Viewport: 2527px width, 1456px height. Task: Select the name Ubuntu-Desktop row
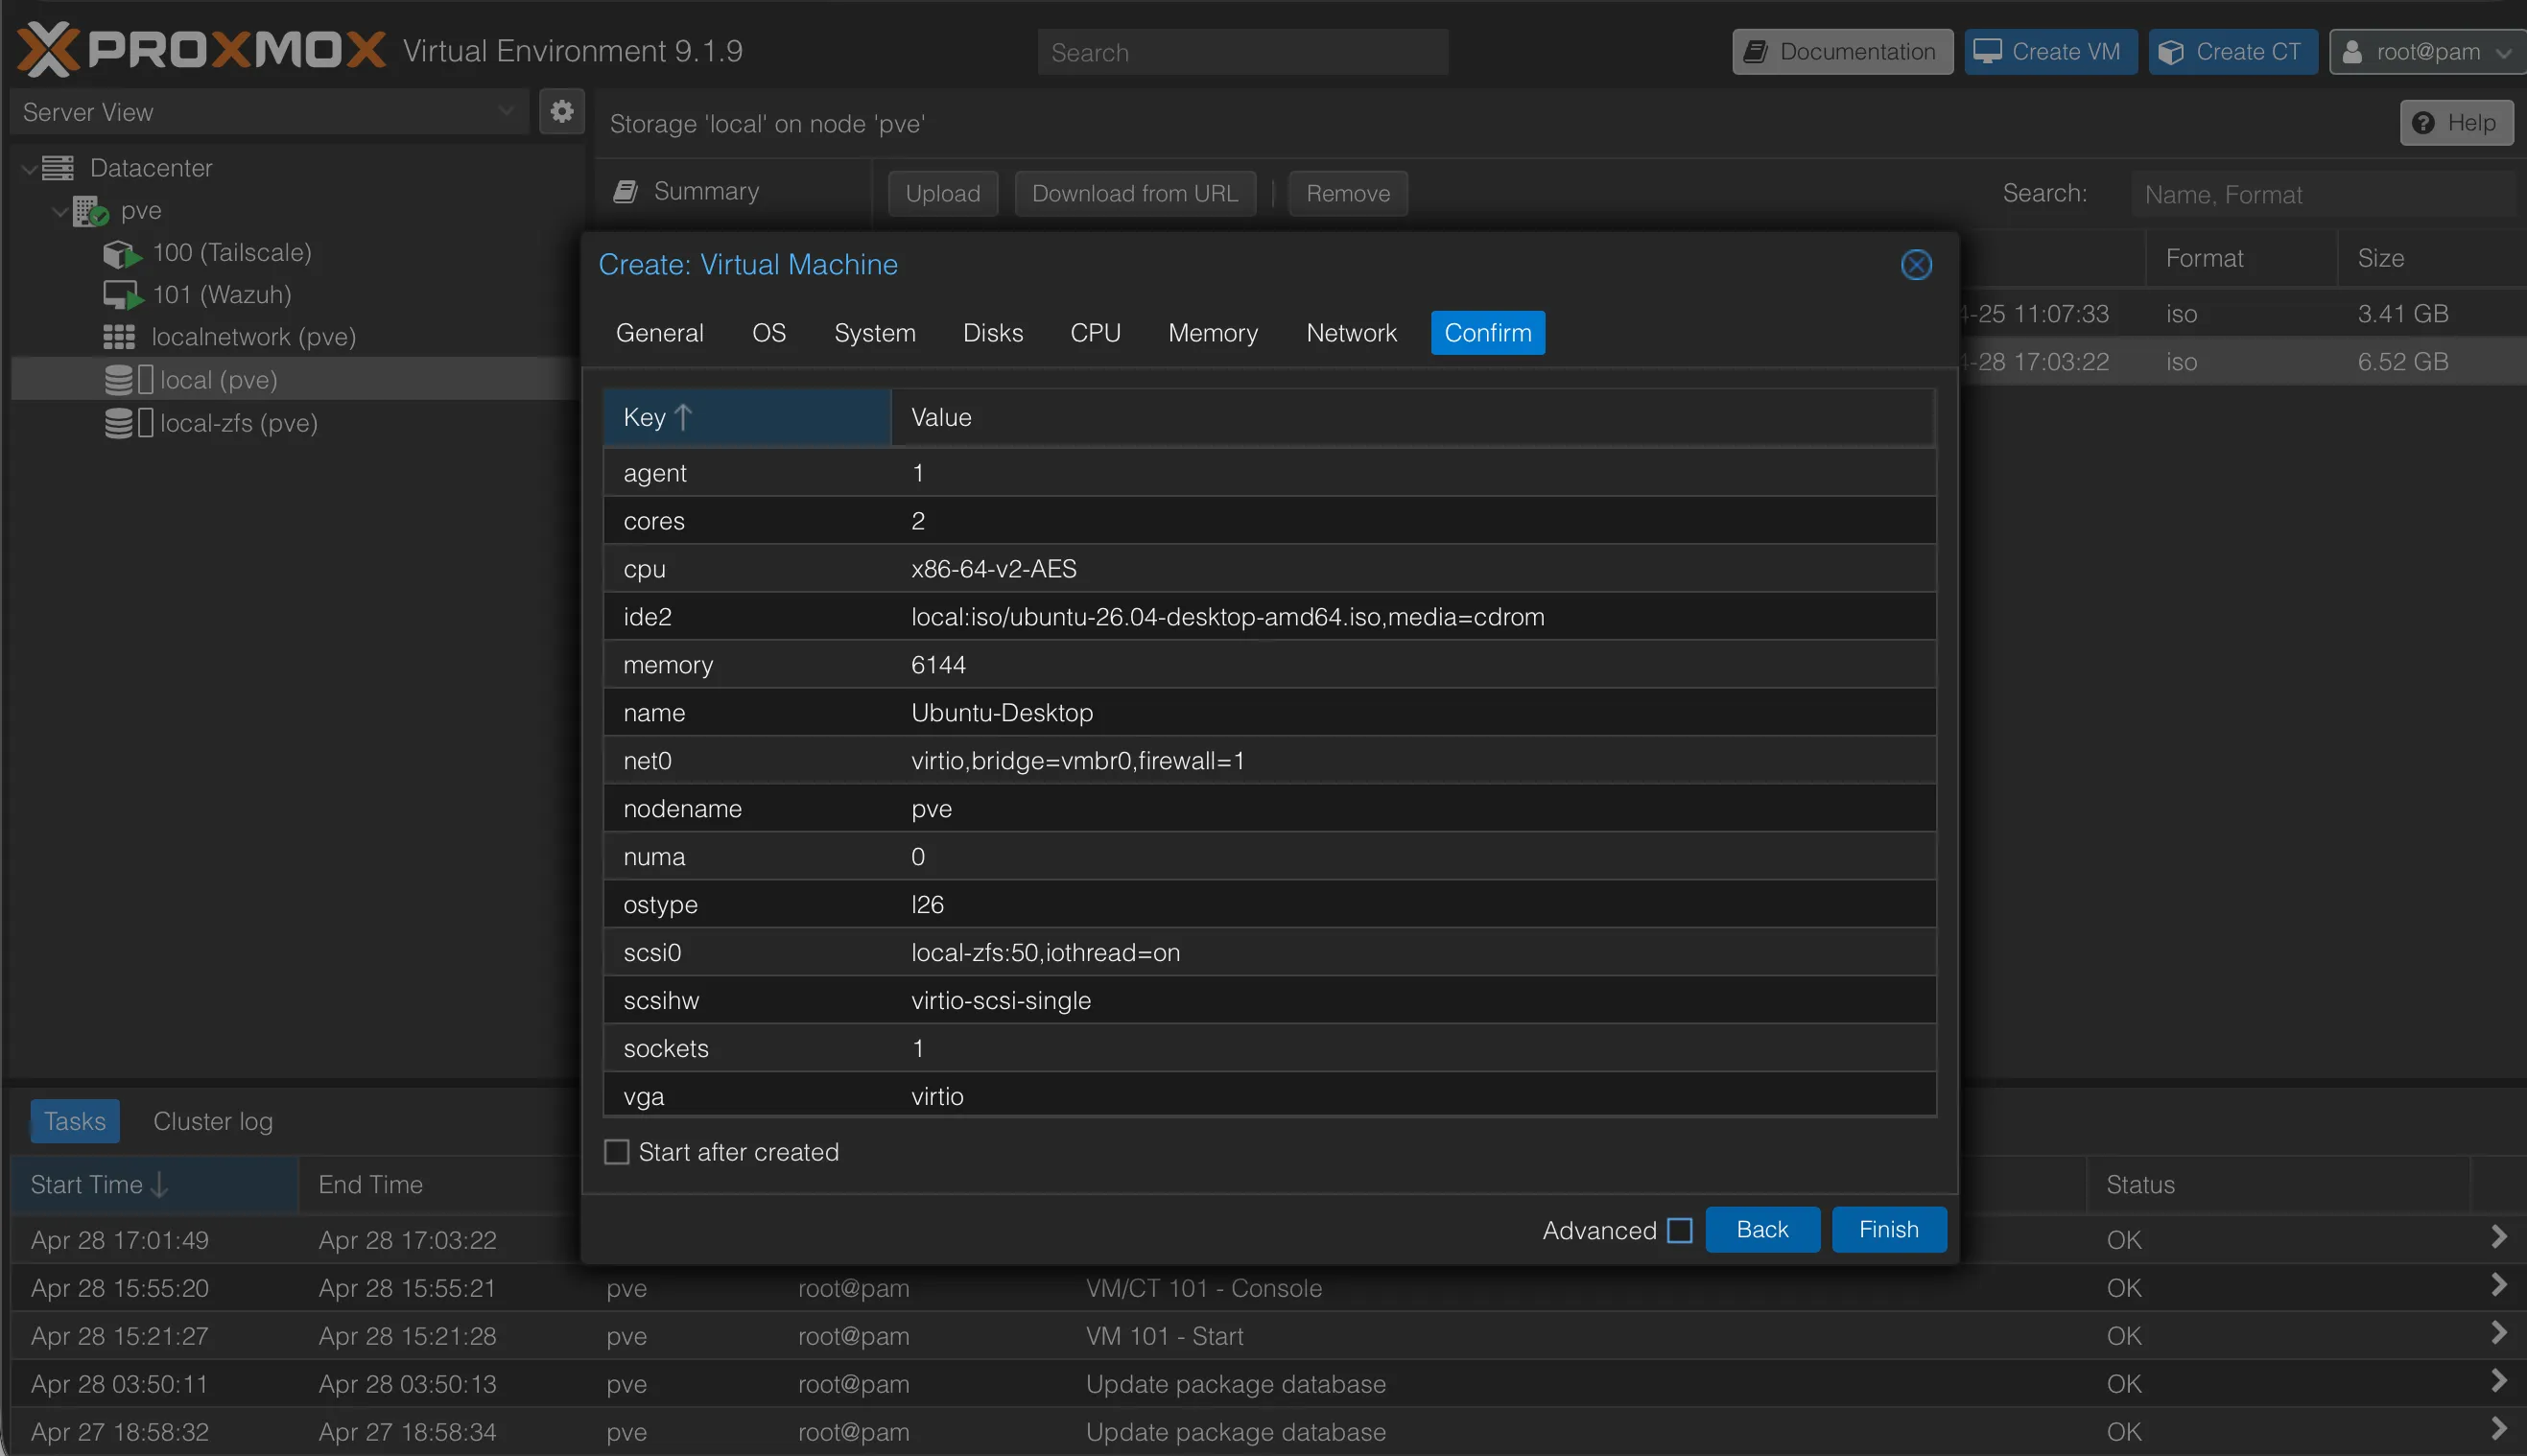point(1269,713)
